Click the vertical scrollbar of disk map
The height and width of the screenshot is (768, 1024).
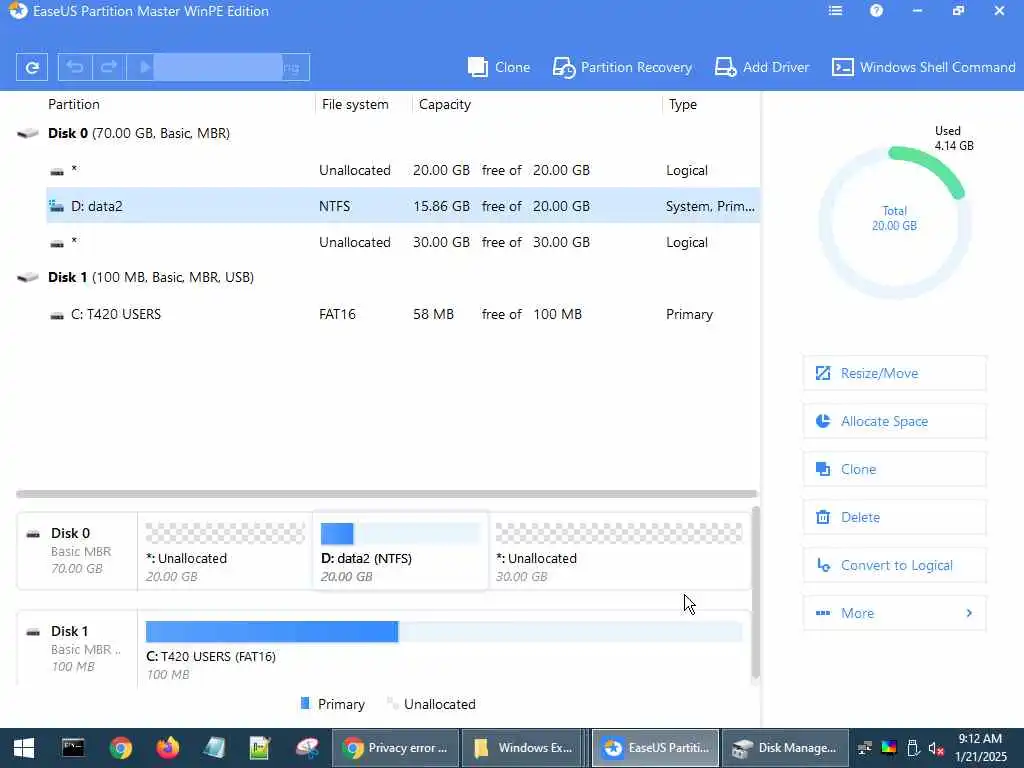(756, 593)
